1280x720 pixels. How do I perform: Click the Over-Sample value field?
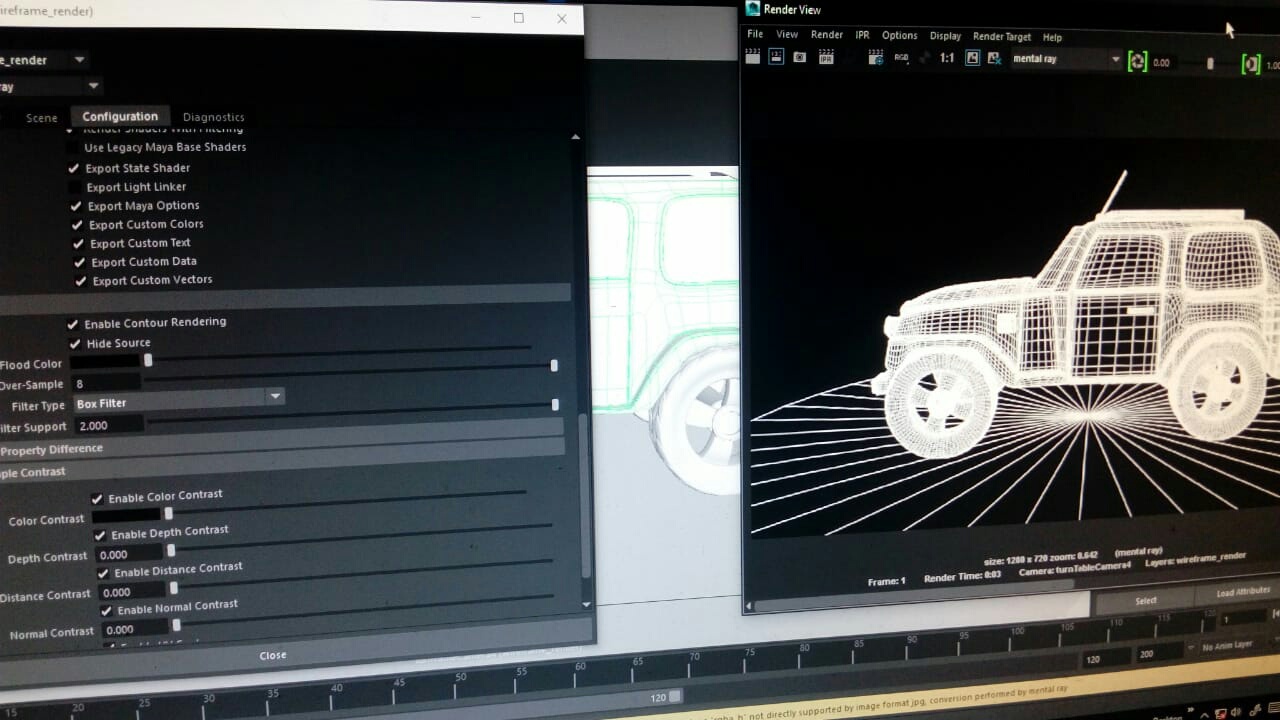click(107, 383)
